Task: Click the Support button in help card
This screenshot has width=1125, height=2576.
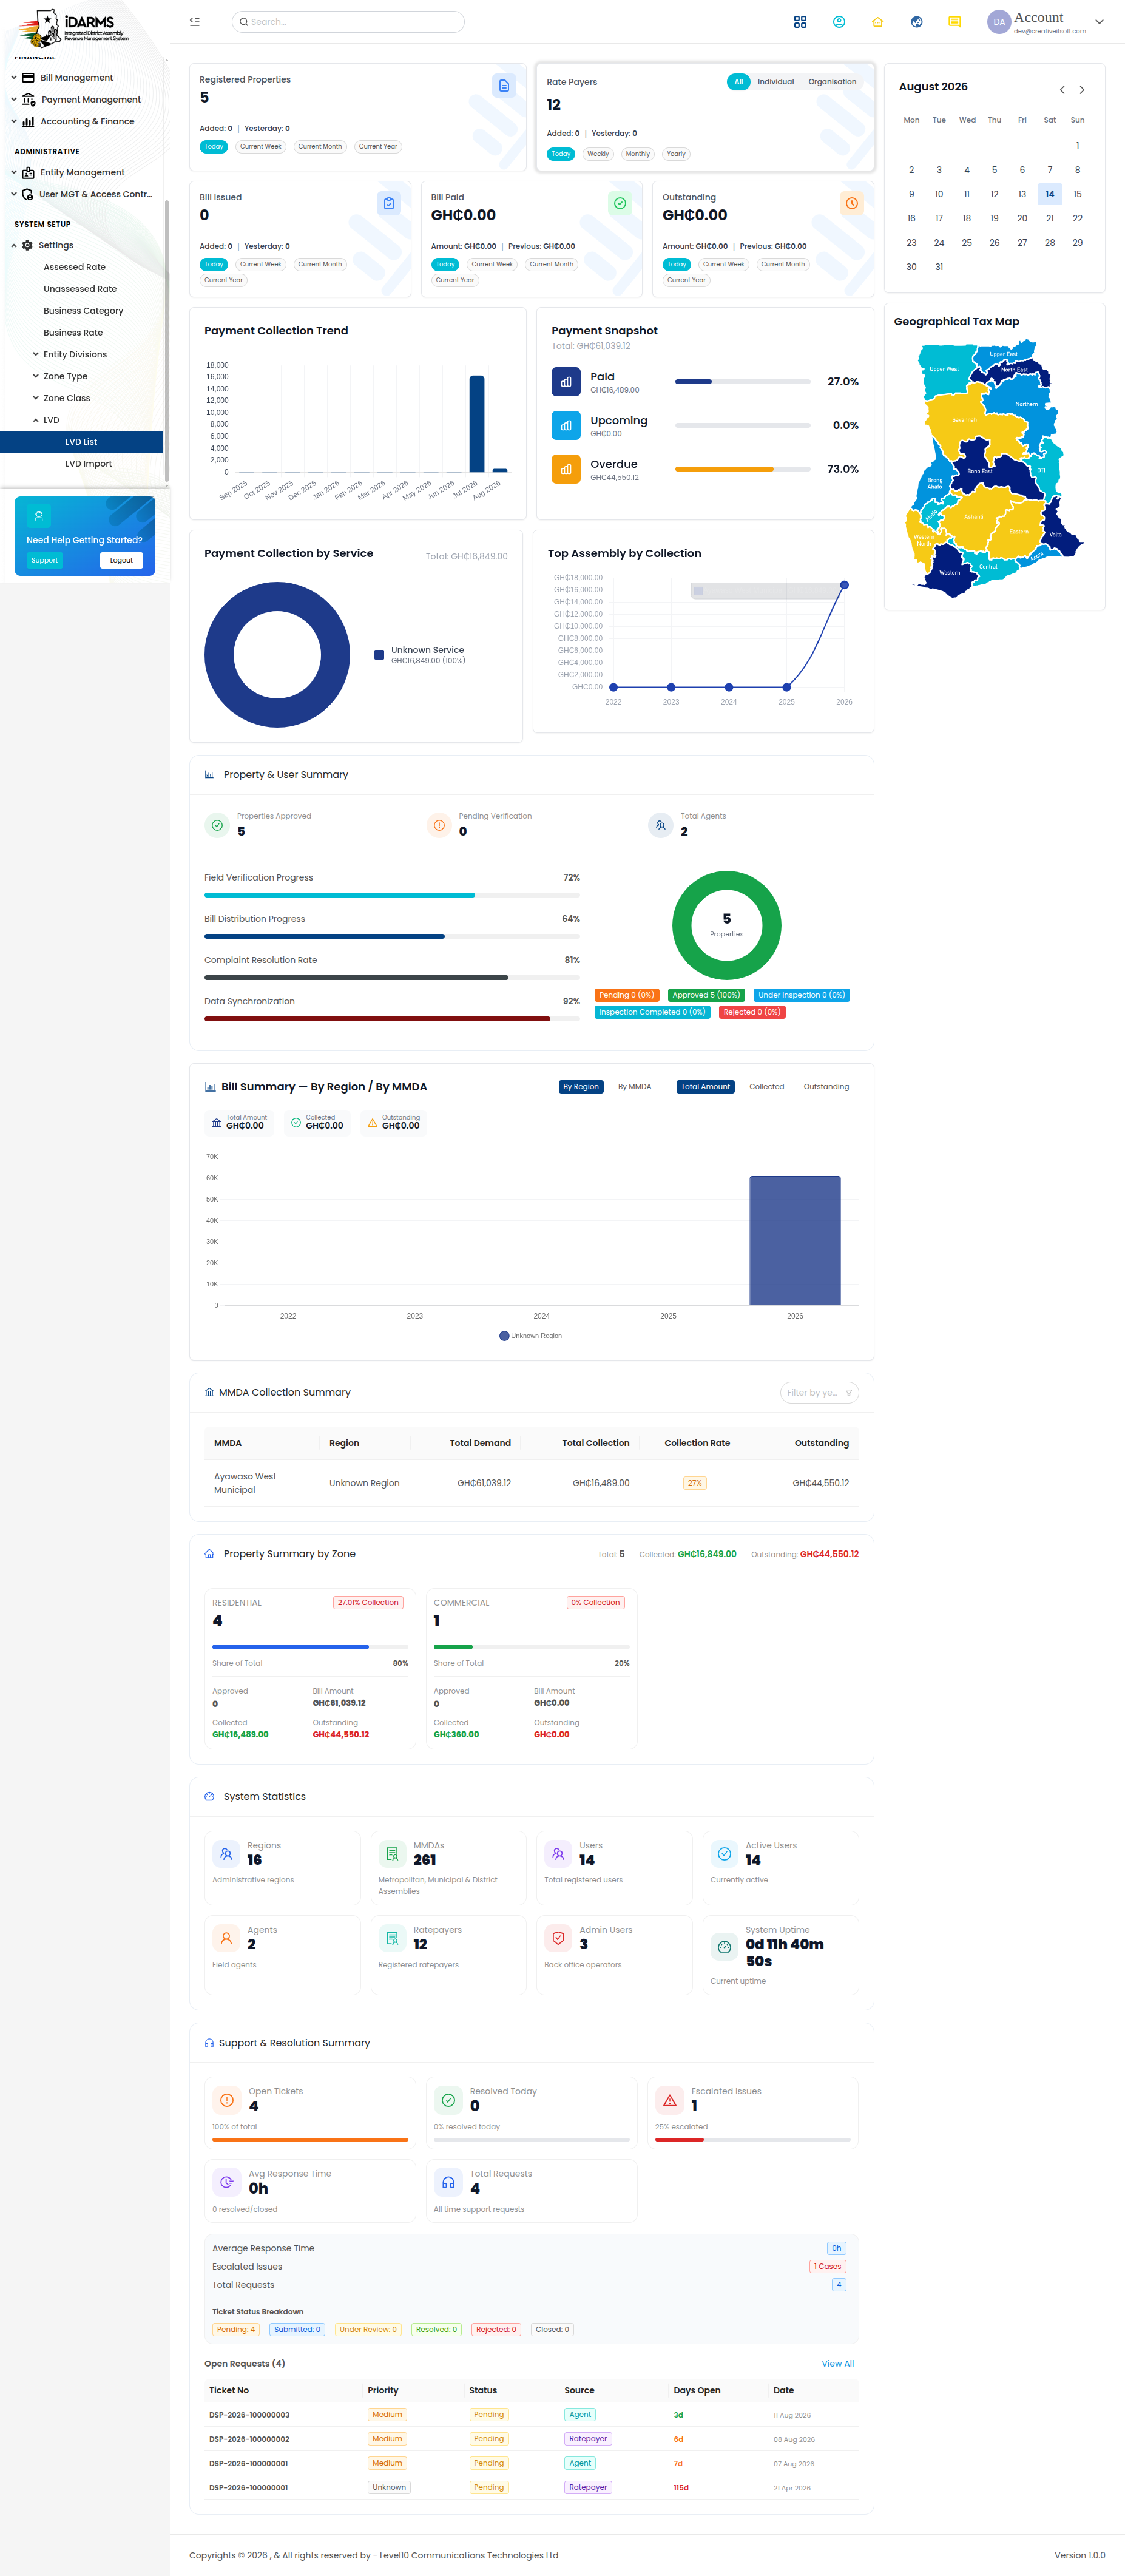Action: tap(44, 561)
